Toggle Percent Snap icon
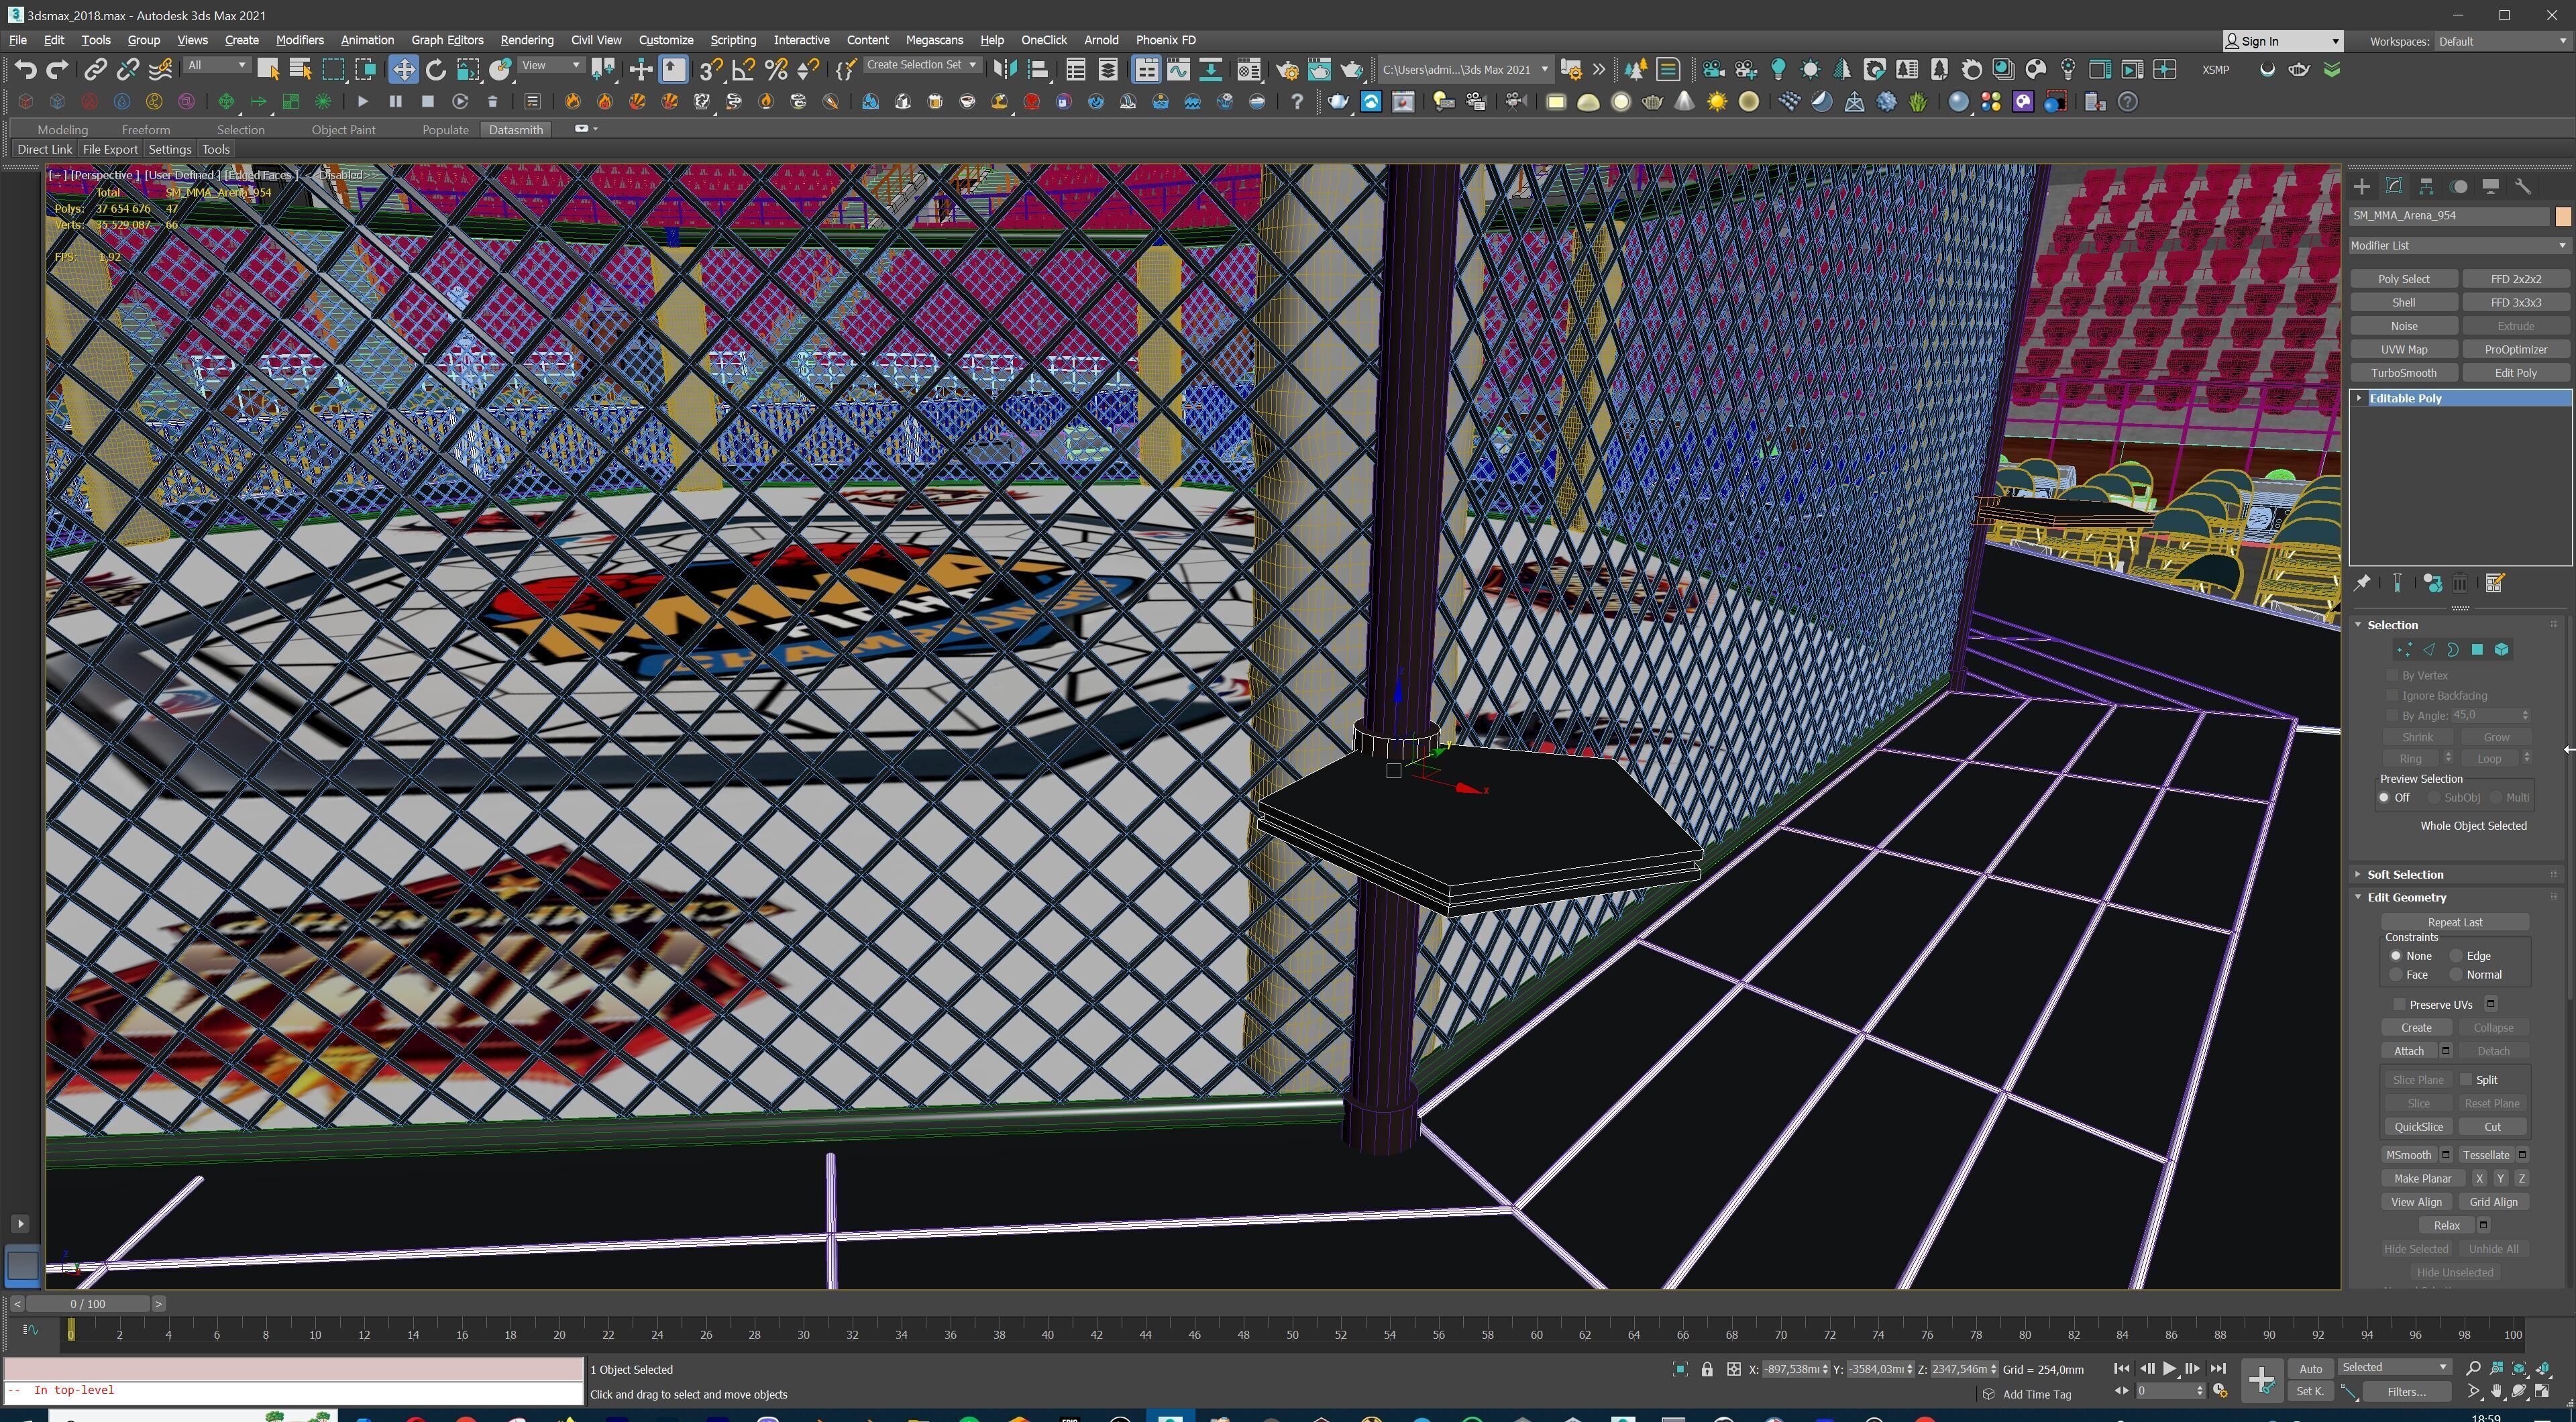The height and width of the screenshot is (1422, 2576). pos(775,69)
